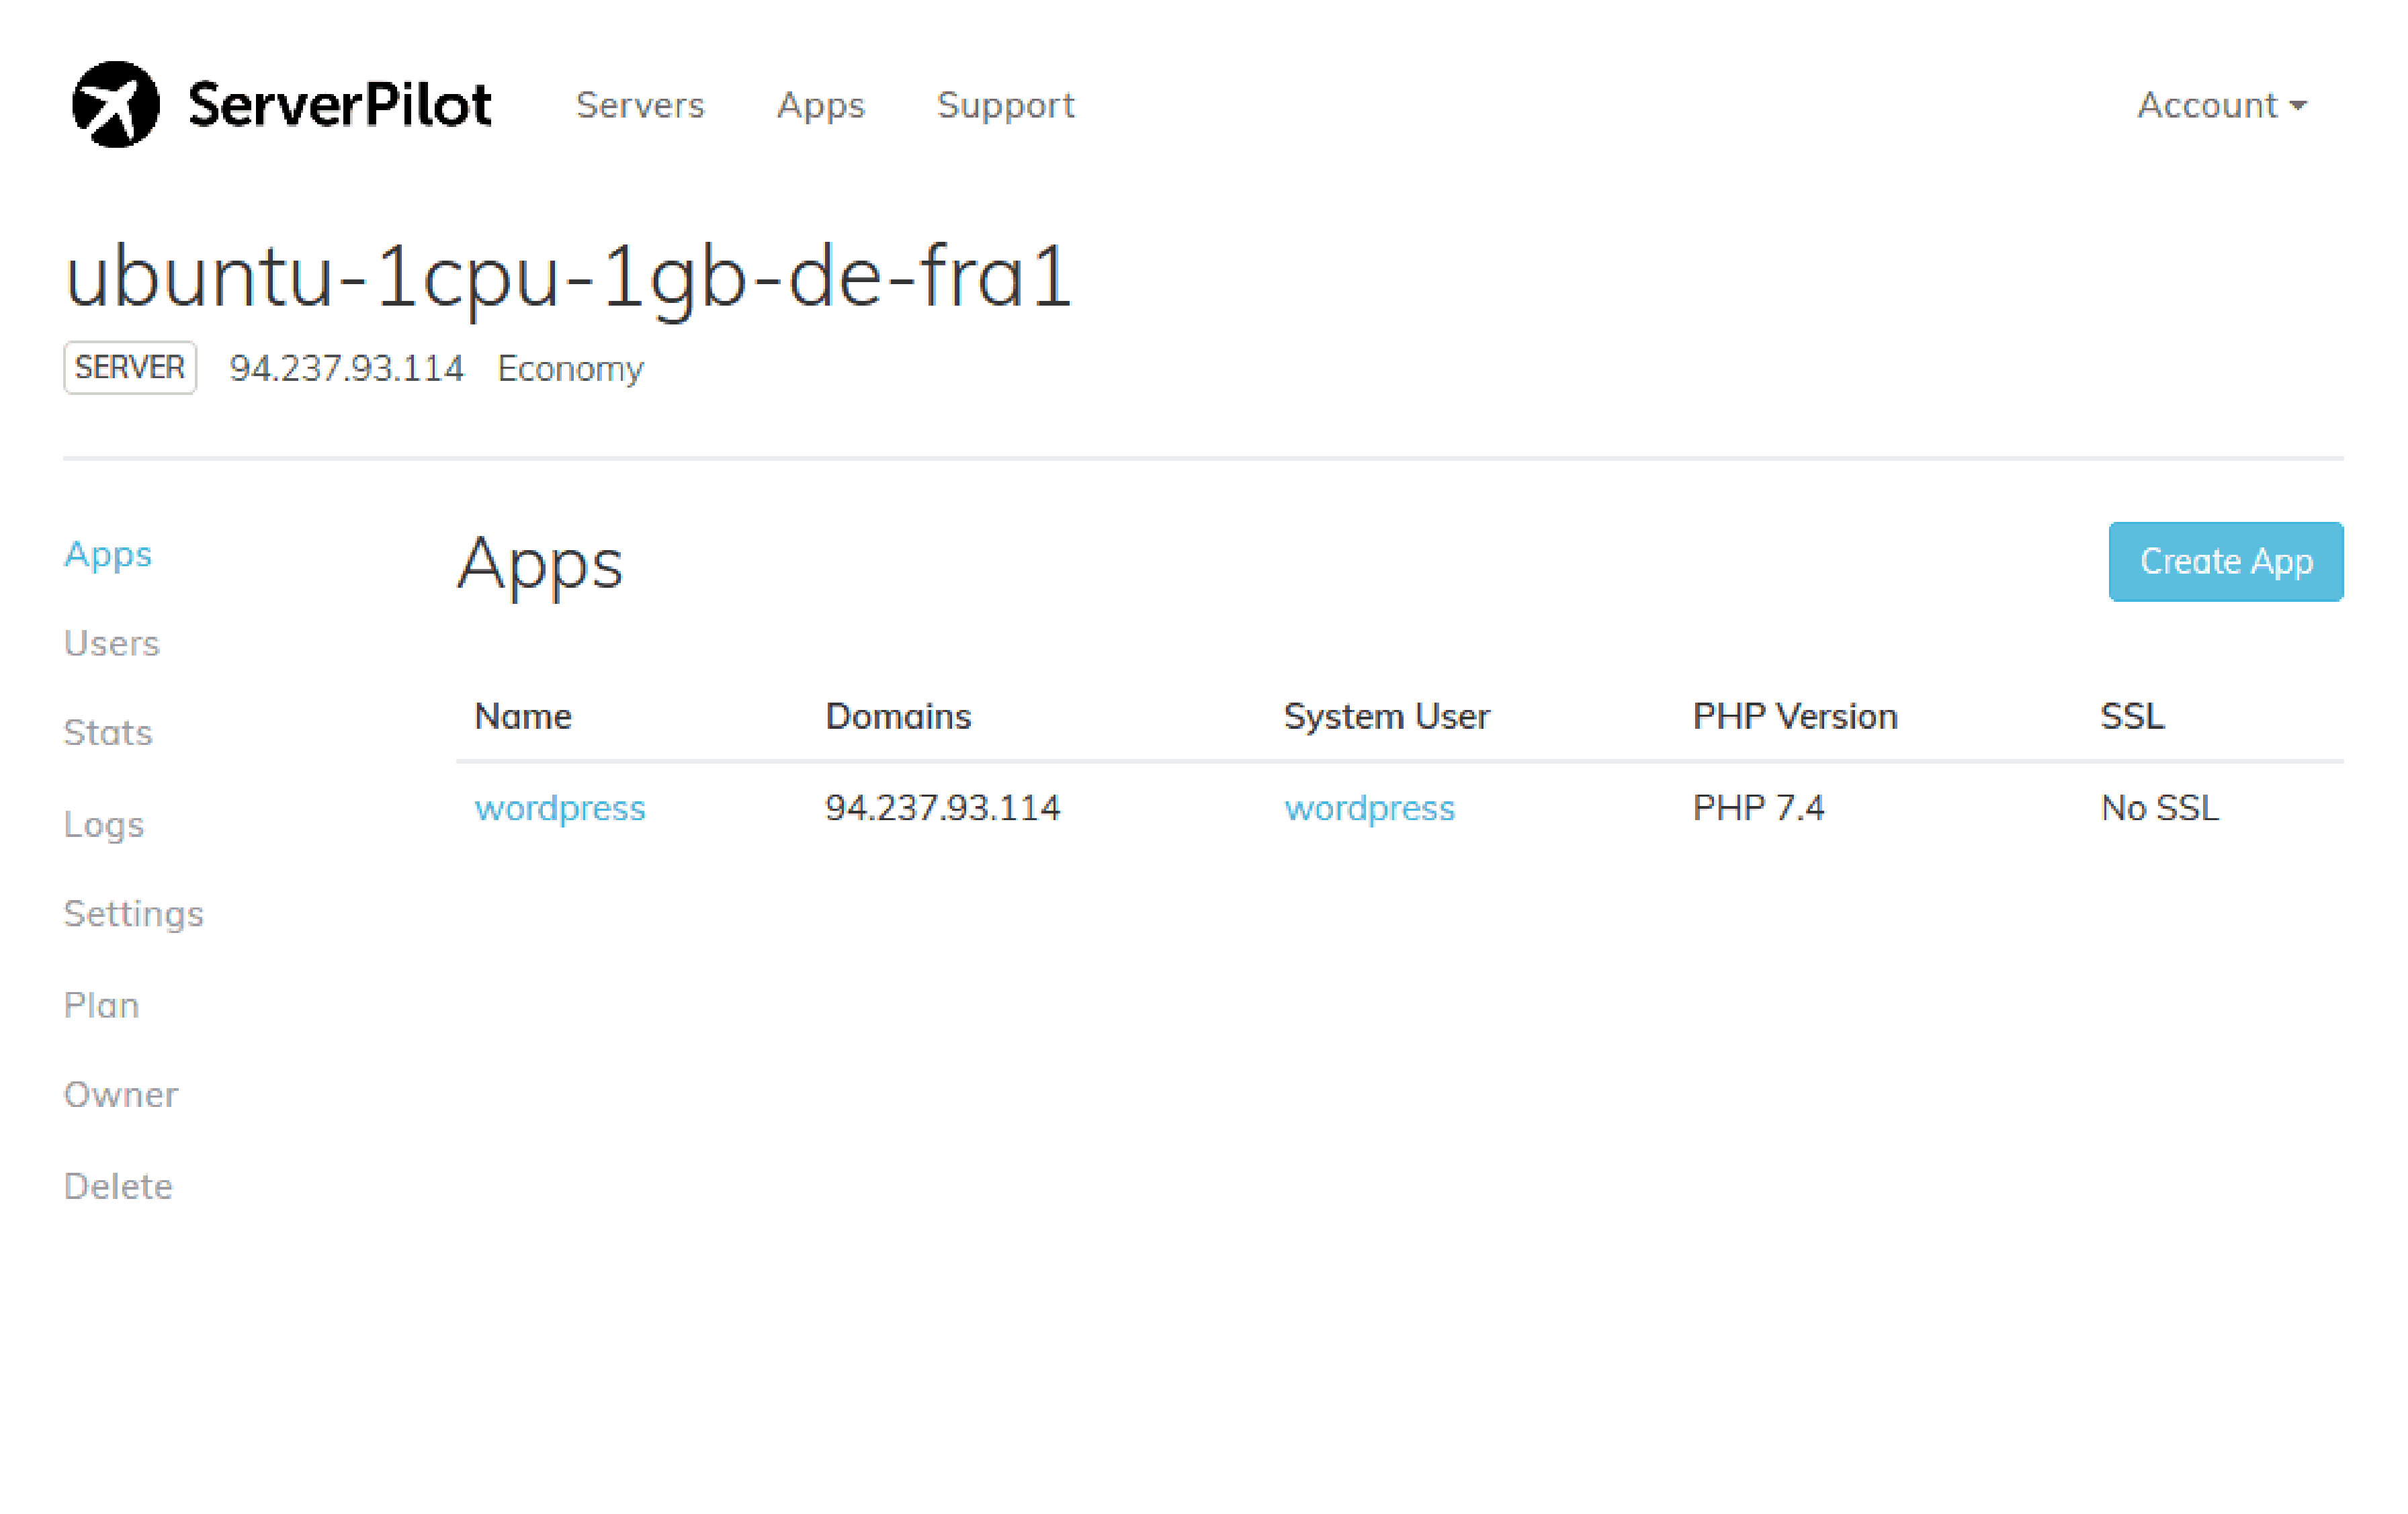Viewport: 2408px width, 1514px height.
Task: Click the Create App button
Action: pyautogui.click(x=2225, y=561)
